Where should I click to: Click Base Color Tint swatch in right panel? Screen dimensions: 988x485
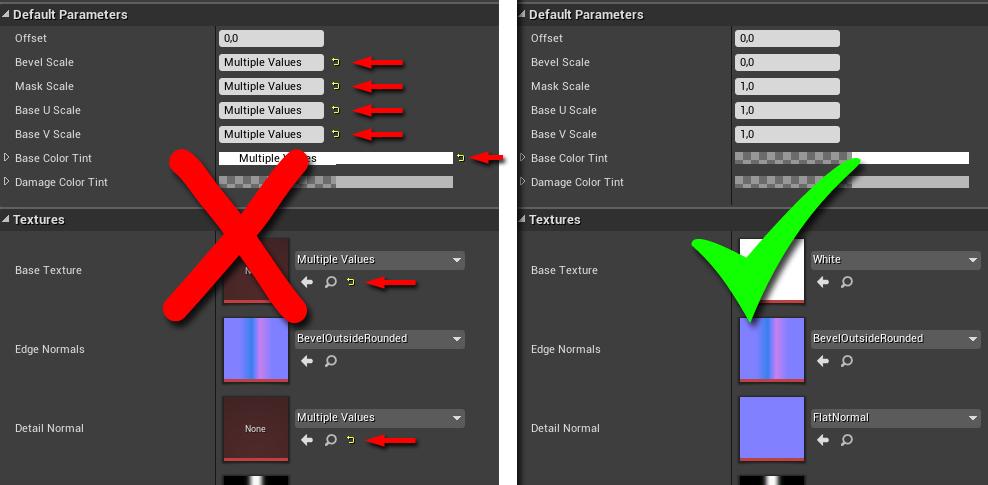pos(851,158)
